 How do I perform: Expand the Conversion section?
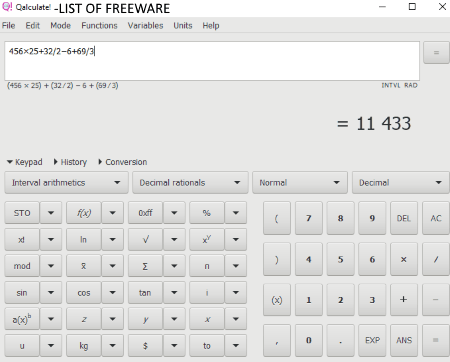click(x=123, y=162)
